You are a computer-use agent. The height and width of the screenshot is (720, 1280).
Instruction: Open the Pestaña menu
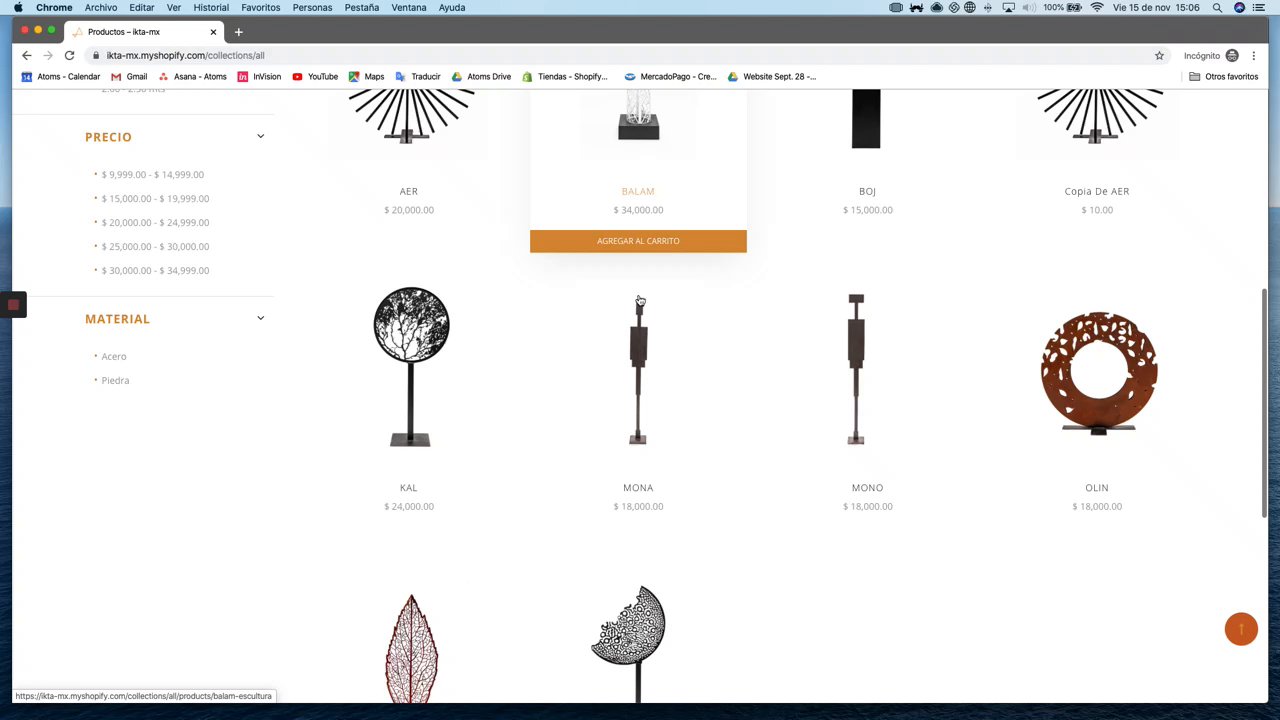click(x=362, y=7)
